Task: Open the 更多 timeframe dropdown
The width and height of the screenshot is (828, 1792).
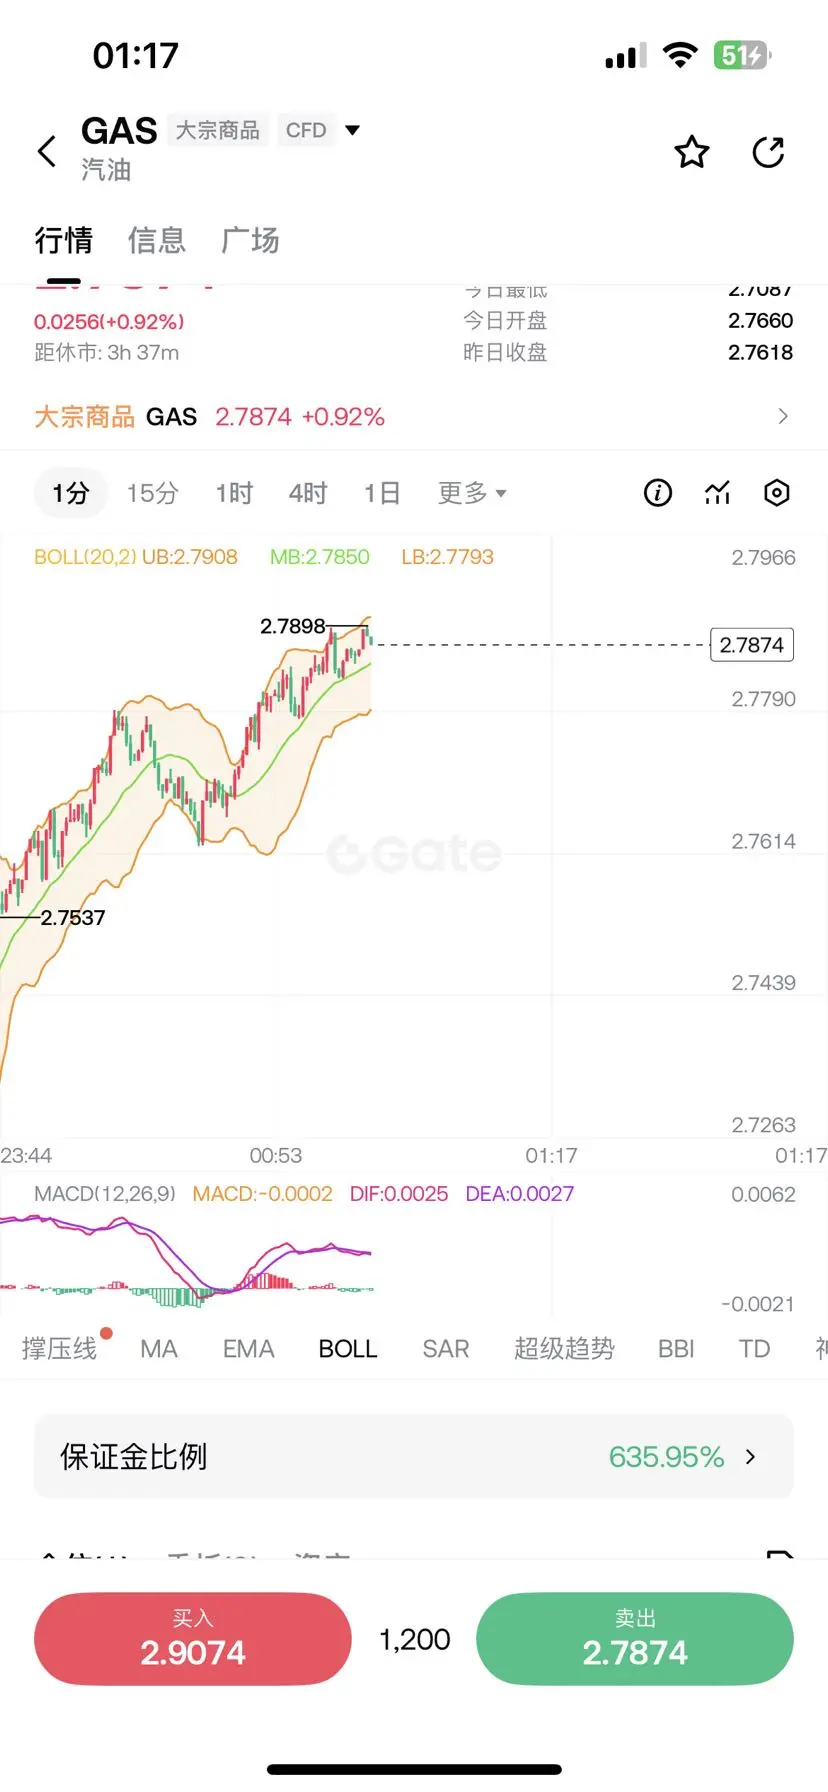Action: [x=472, y=493]
